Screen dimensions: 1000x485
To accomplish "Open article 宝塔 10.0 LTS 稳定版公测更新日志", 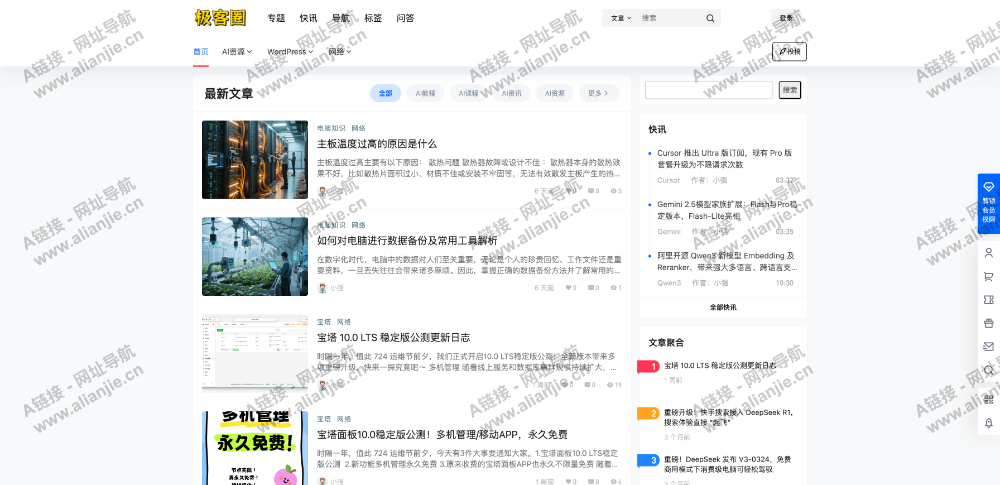I will [393, 338].
